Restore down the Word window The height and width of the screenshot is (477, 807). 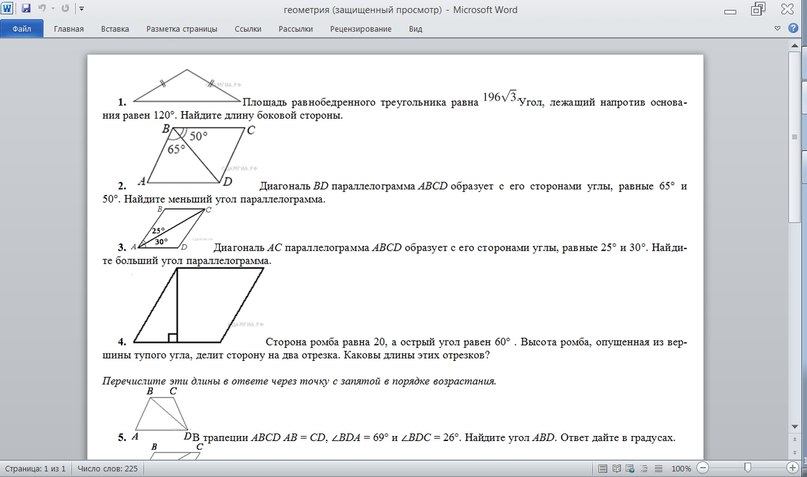(758, 9)
